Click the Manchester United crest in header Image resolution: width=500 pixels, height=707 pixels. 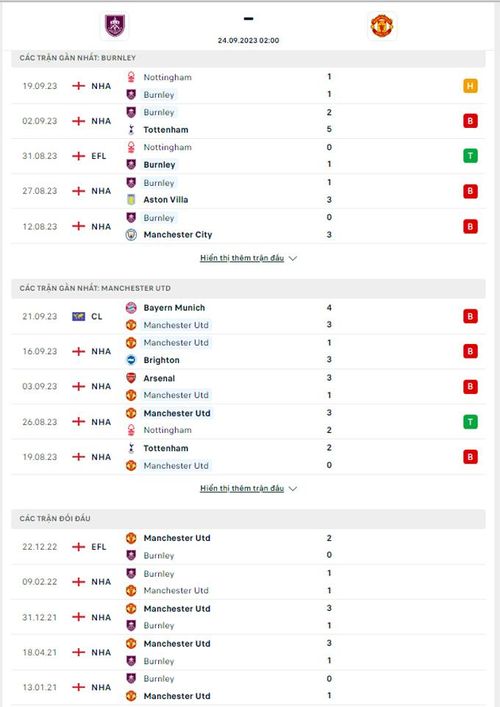(x=381, y=26)
